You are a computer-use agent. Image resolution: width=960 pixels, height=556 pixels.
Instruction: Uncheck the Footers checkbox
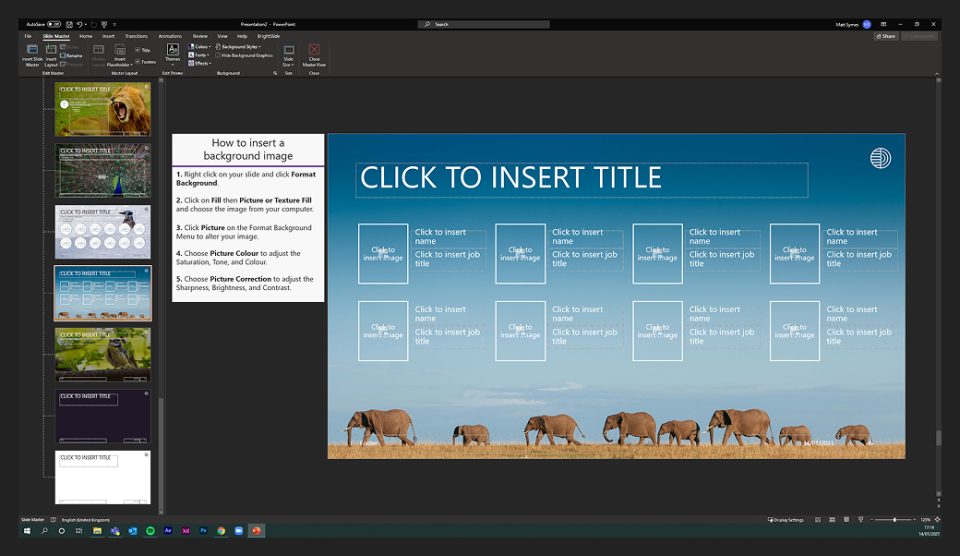[x=138, y=62]
